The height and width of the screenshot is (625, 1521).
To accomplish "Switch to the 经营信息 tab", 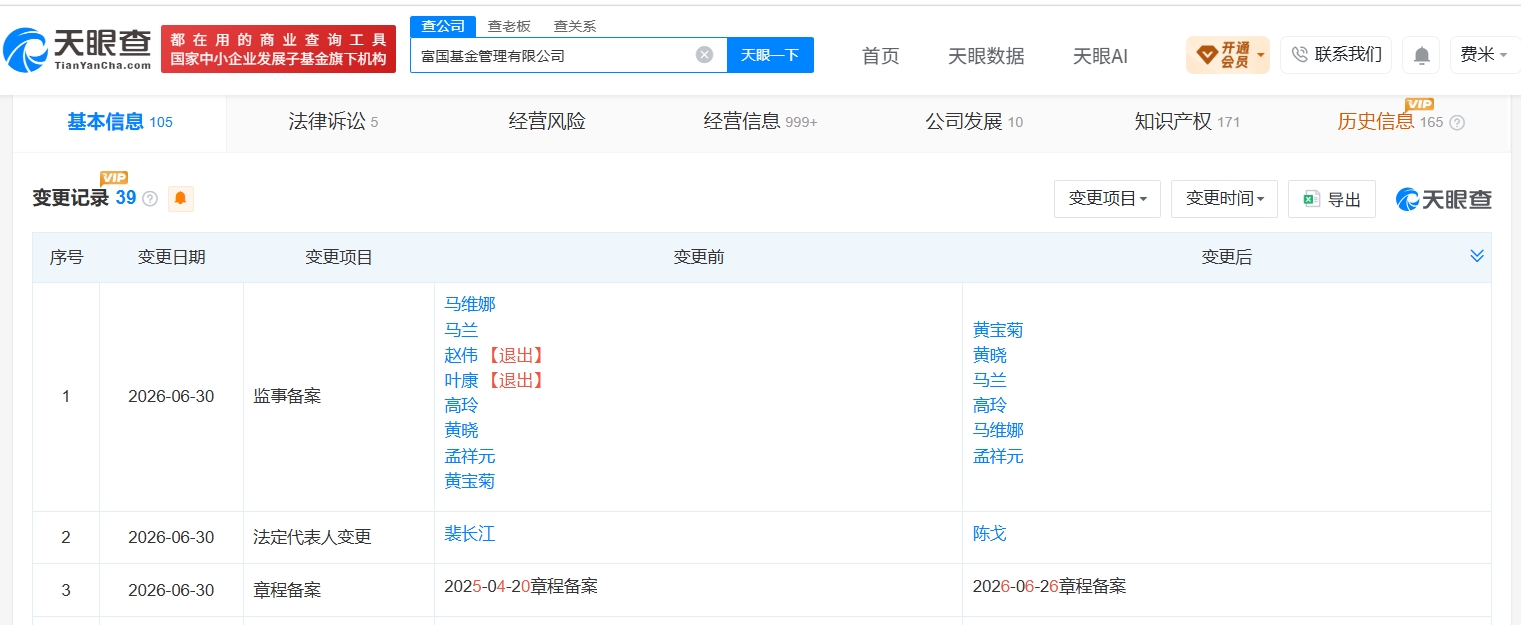I will coord(760,122).
